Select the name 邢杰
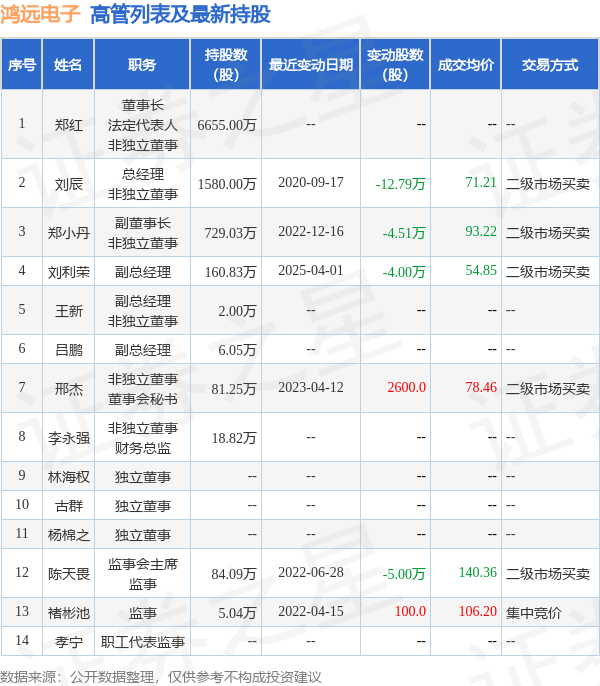The width and height of the screenshot is (600, 686). (x=69, y=389)
